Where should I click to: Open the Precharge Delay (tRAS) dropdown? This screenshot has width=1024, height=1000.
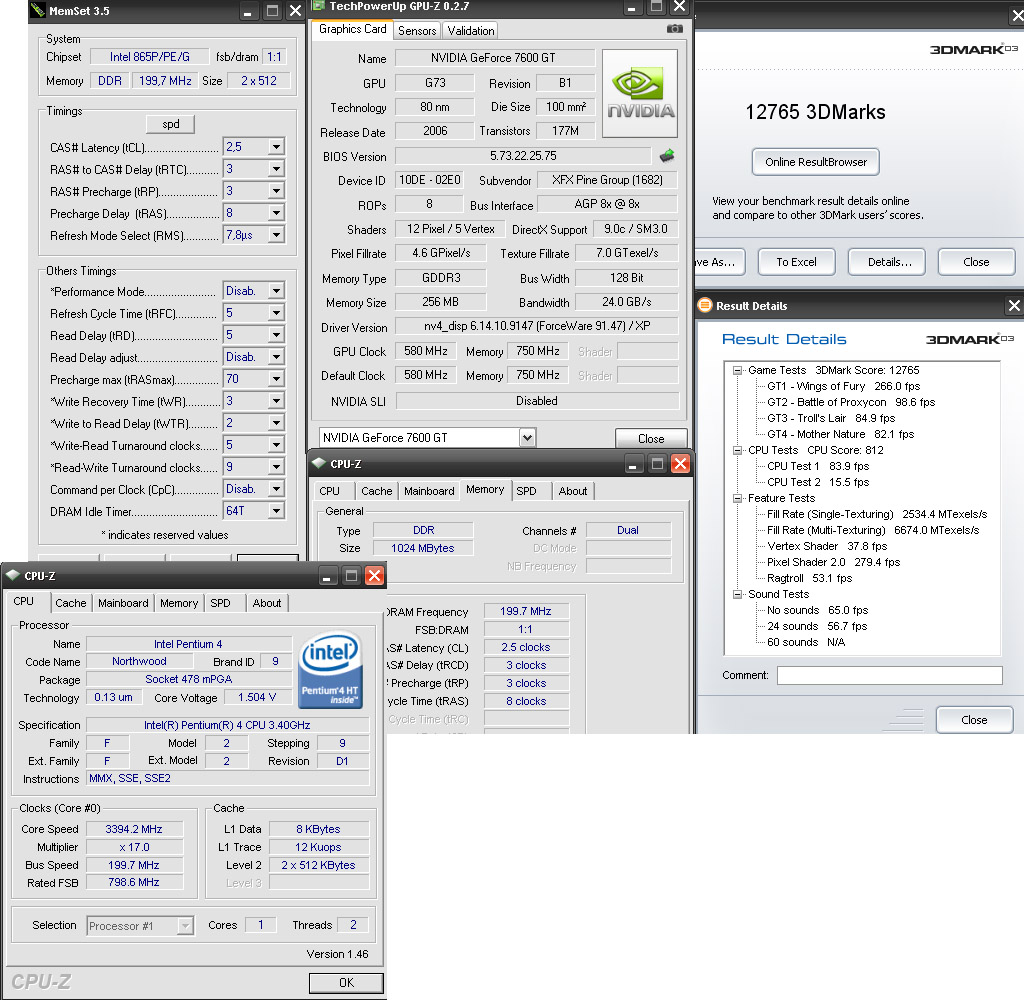tap(276, 213)
